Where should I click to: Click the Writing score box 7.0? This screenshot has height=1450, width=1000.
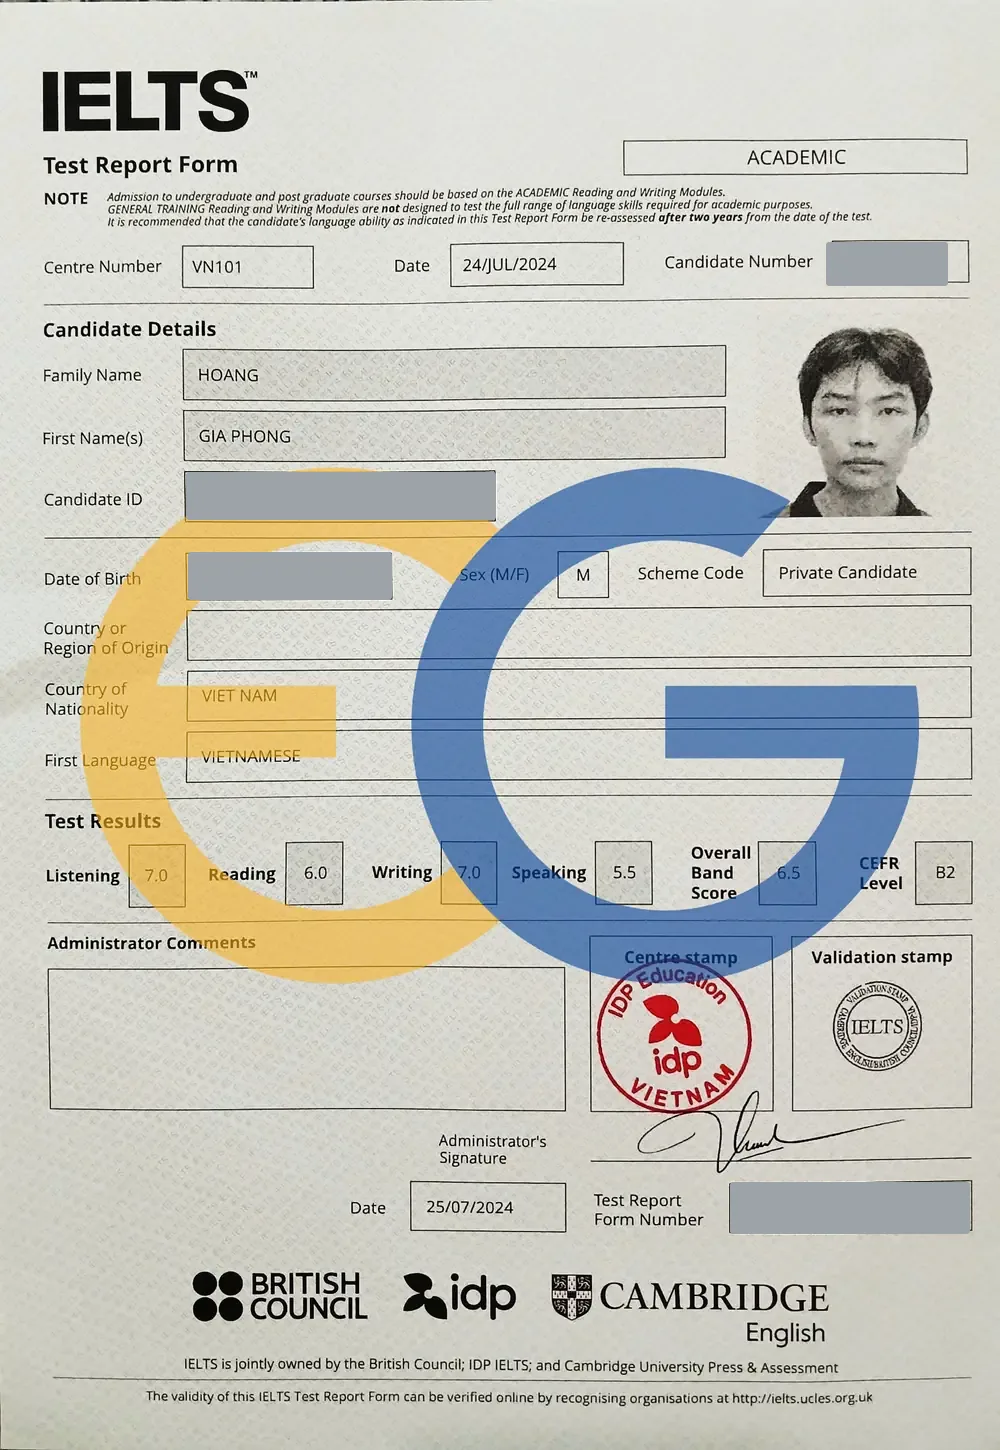click(469, 873)
